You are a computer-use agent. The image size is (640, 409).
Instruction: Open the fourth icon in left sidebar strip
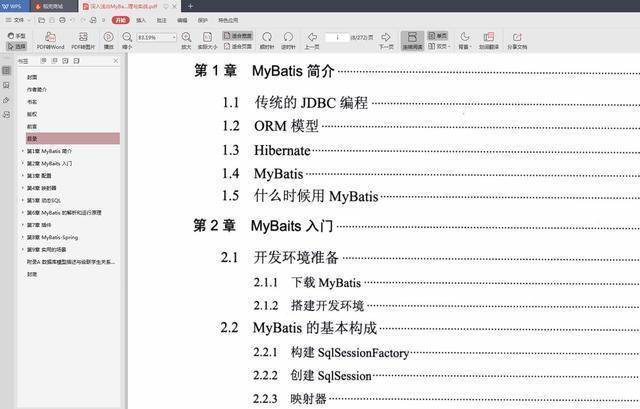tap(6, 115)
